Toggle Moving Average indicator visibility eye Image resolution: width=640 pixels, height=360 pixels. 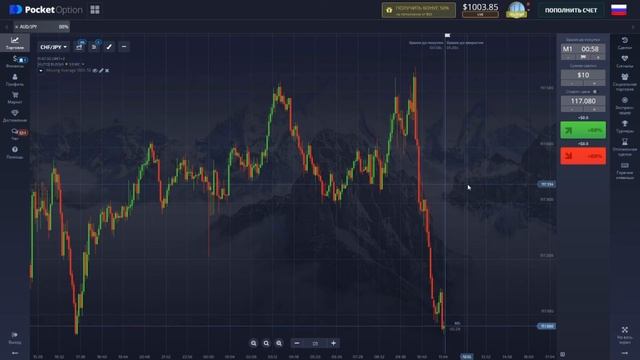coord(95,71)
